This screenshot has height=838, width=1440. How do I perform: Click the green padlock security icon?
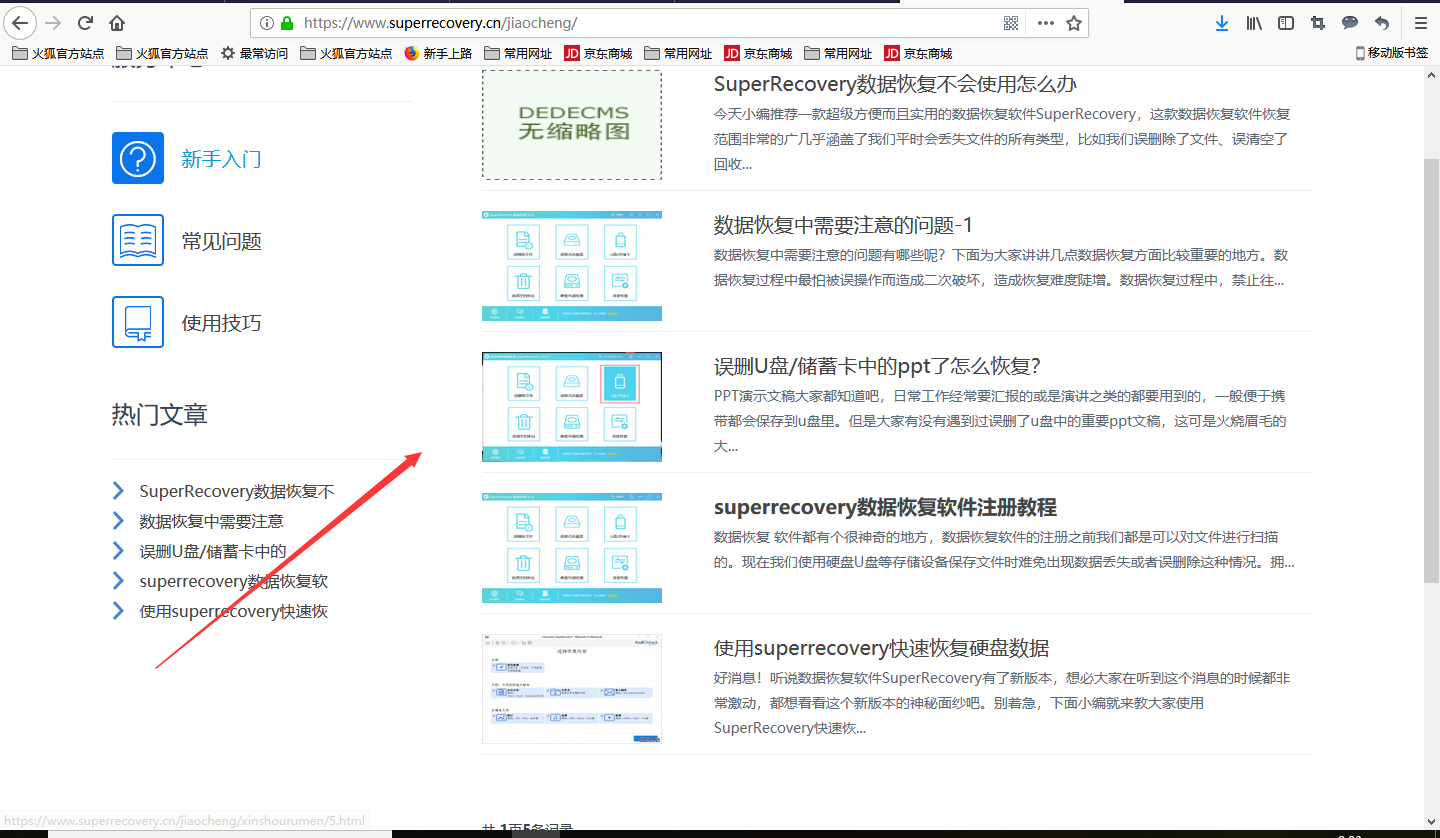pyautogui.click(x=287, y=22)
